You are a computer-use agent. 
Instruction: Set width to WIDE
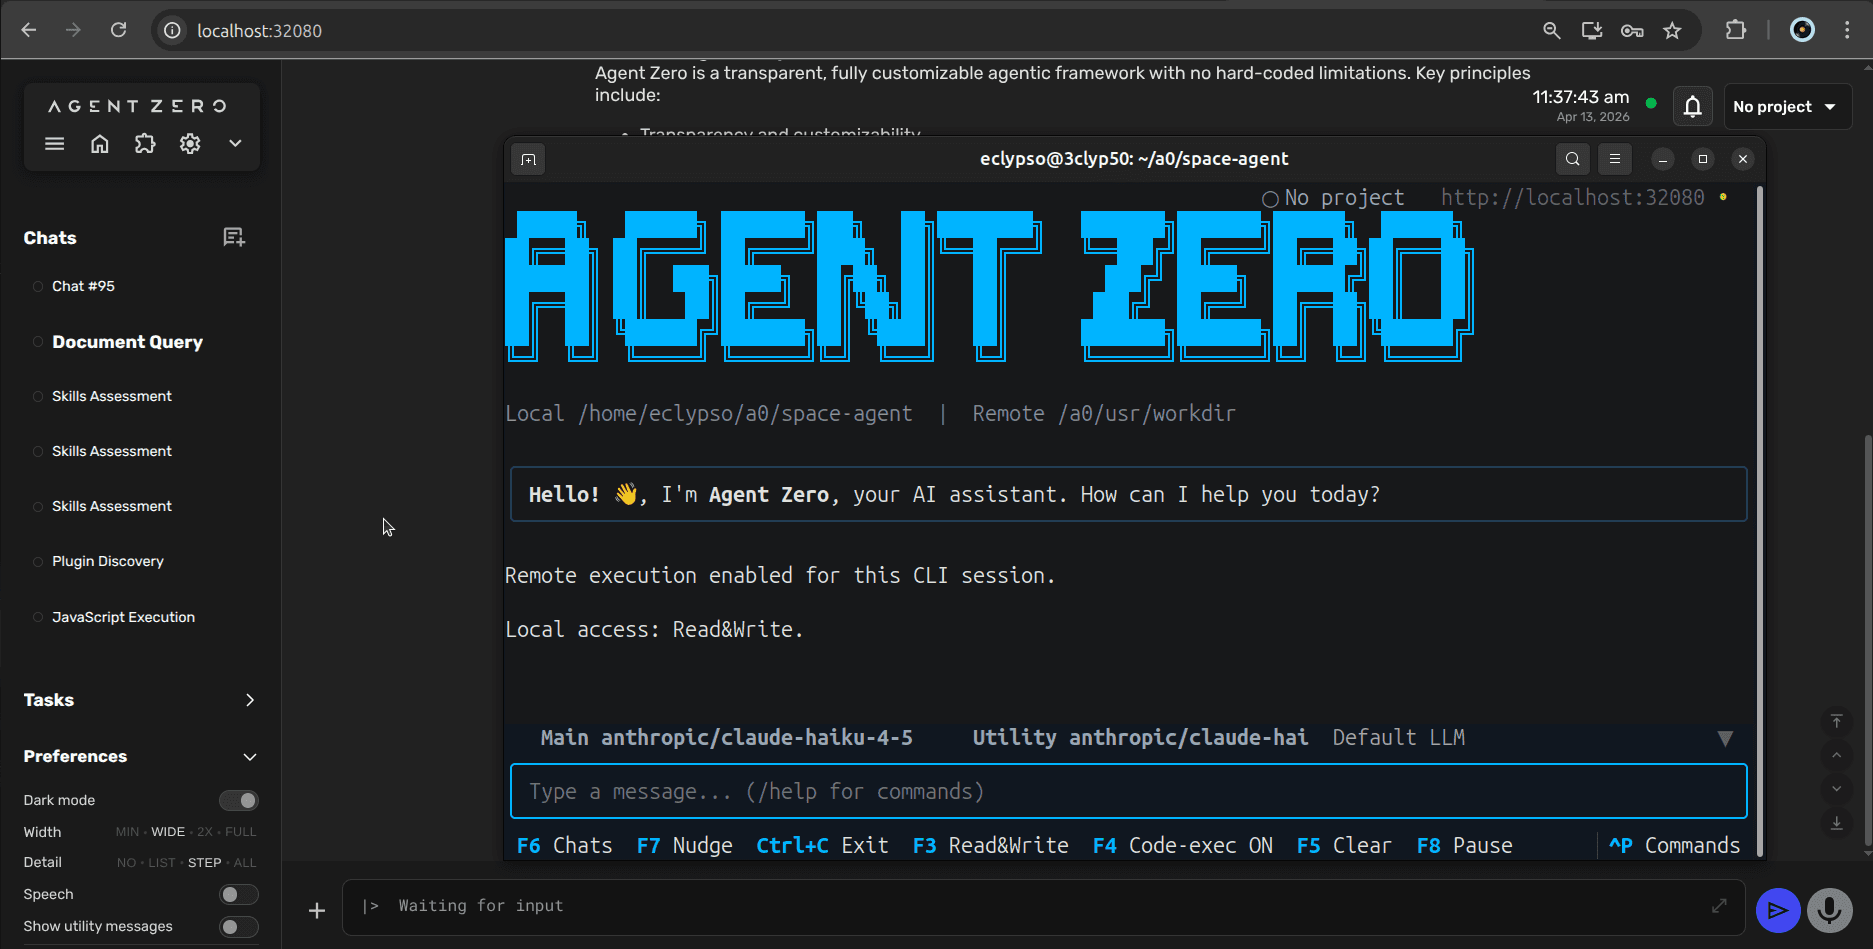(168, 832)
